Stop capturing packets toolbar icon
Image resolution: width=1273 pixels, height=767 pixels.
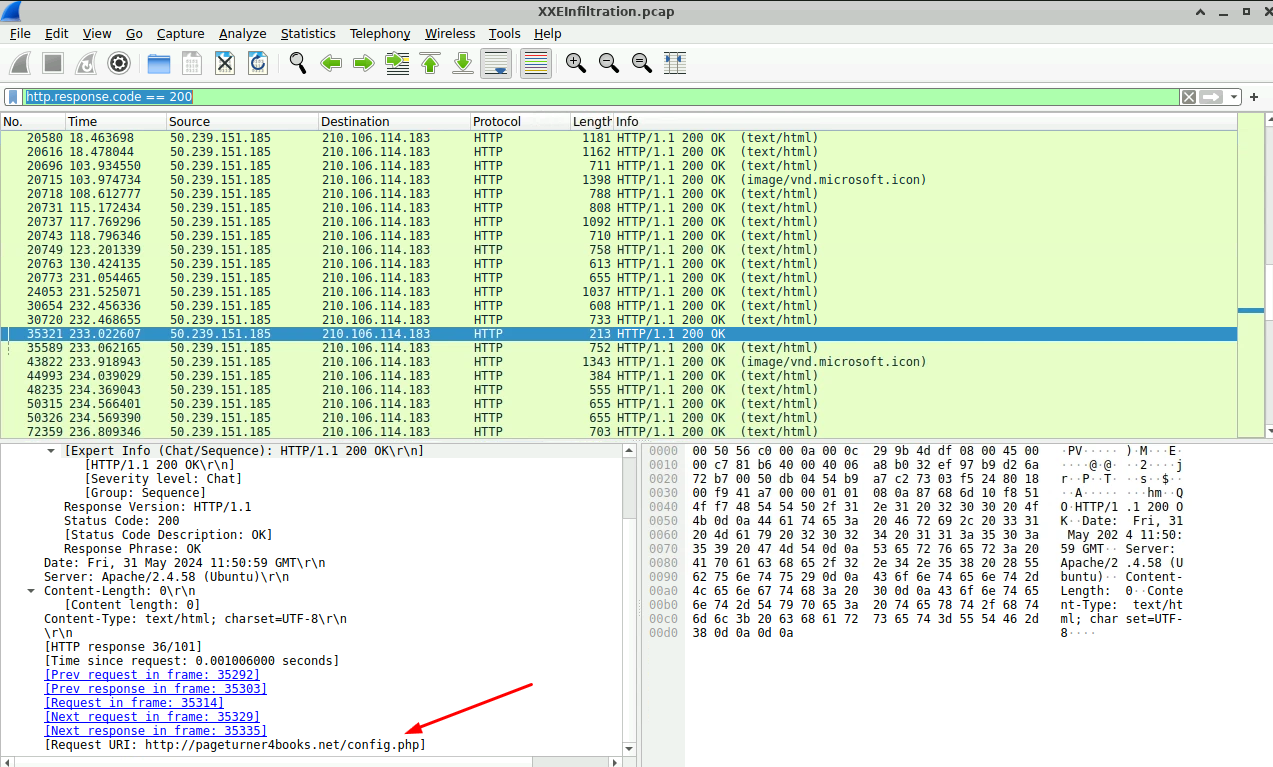(53, 63)
